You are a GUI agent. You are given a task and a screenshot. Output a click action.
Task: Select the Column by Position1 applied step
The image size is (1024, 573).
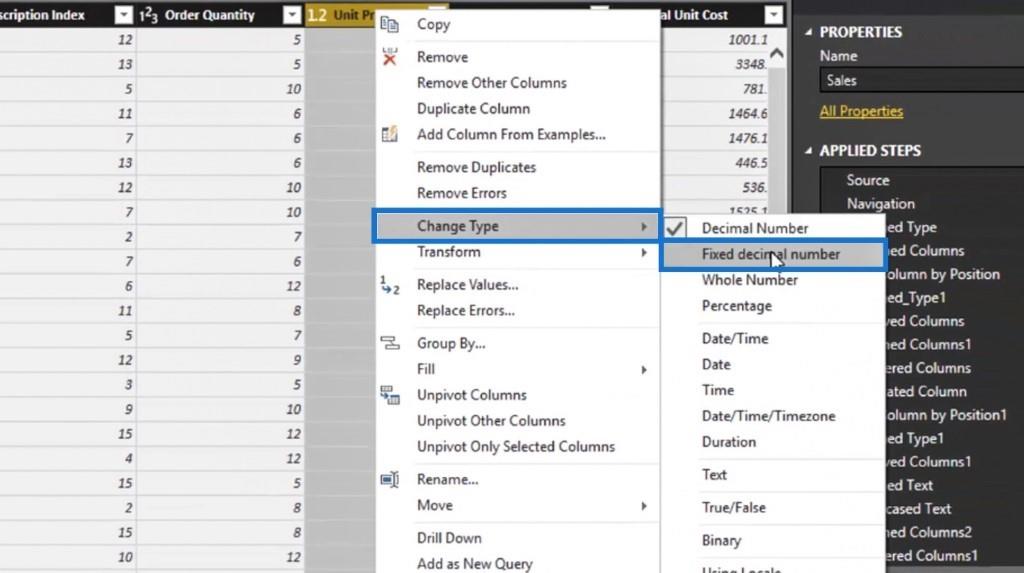click(x=946, y=415)
